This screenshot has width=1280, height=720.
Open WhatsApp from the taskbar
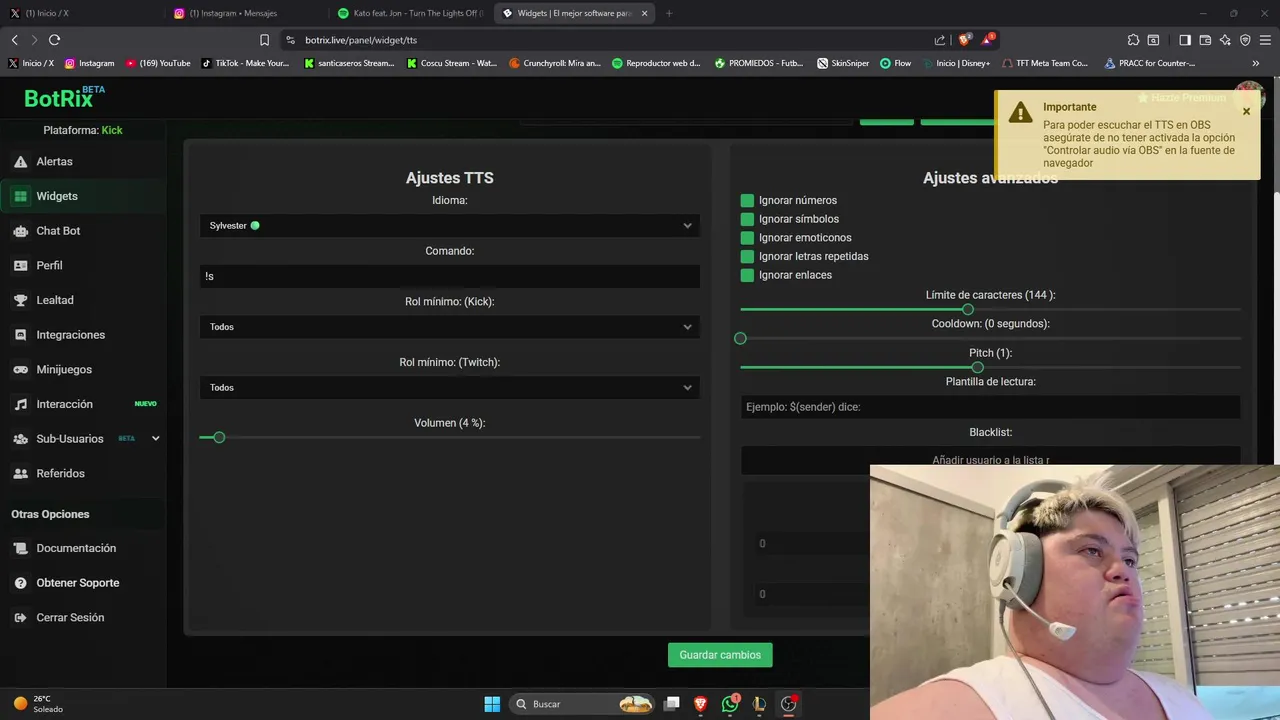coord(730,704)
